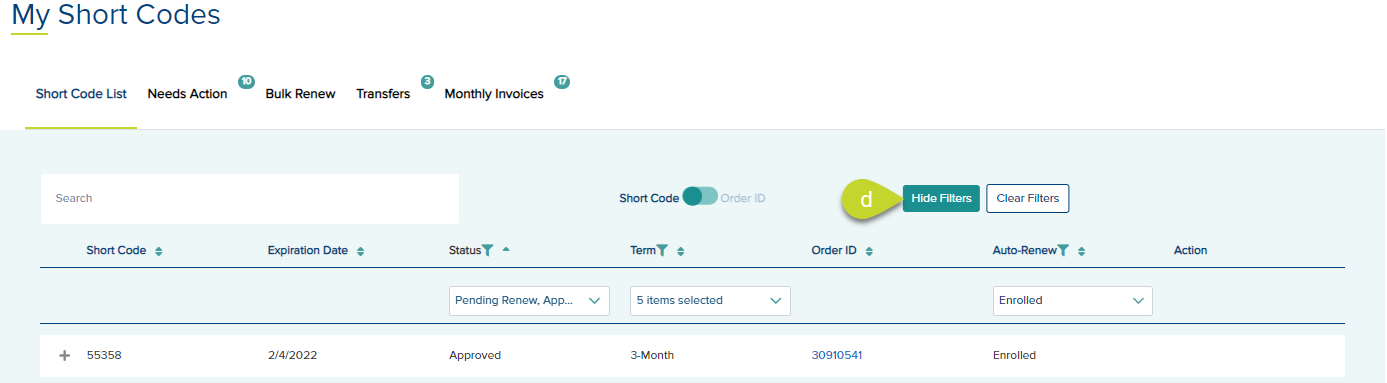Viewport: 1387px width, 383px height.
Task: Click the Hide Filters button
Action: [x=941, y=198]
